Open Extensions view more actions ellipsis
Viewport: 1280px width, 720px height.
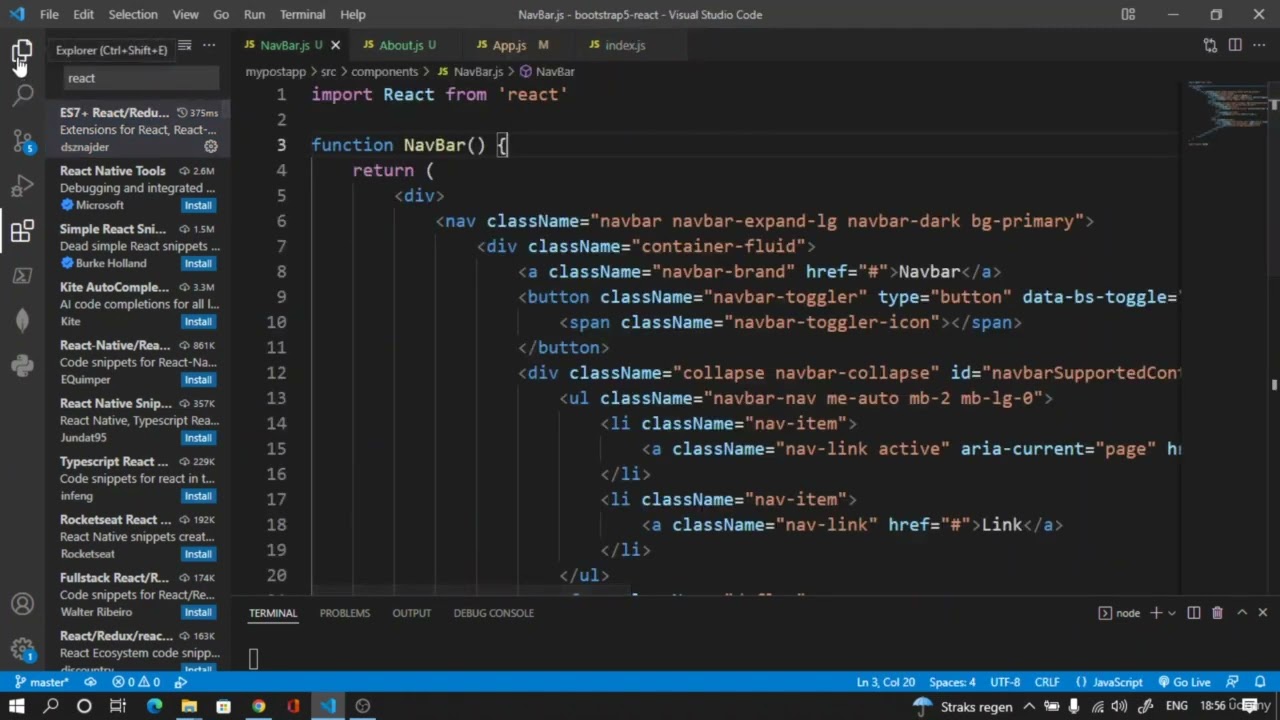pos(209,45)
